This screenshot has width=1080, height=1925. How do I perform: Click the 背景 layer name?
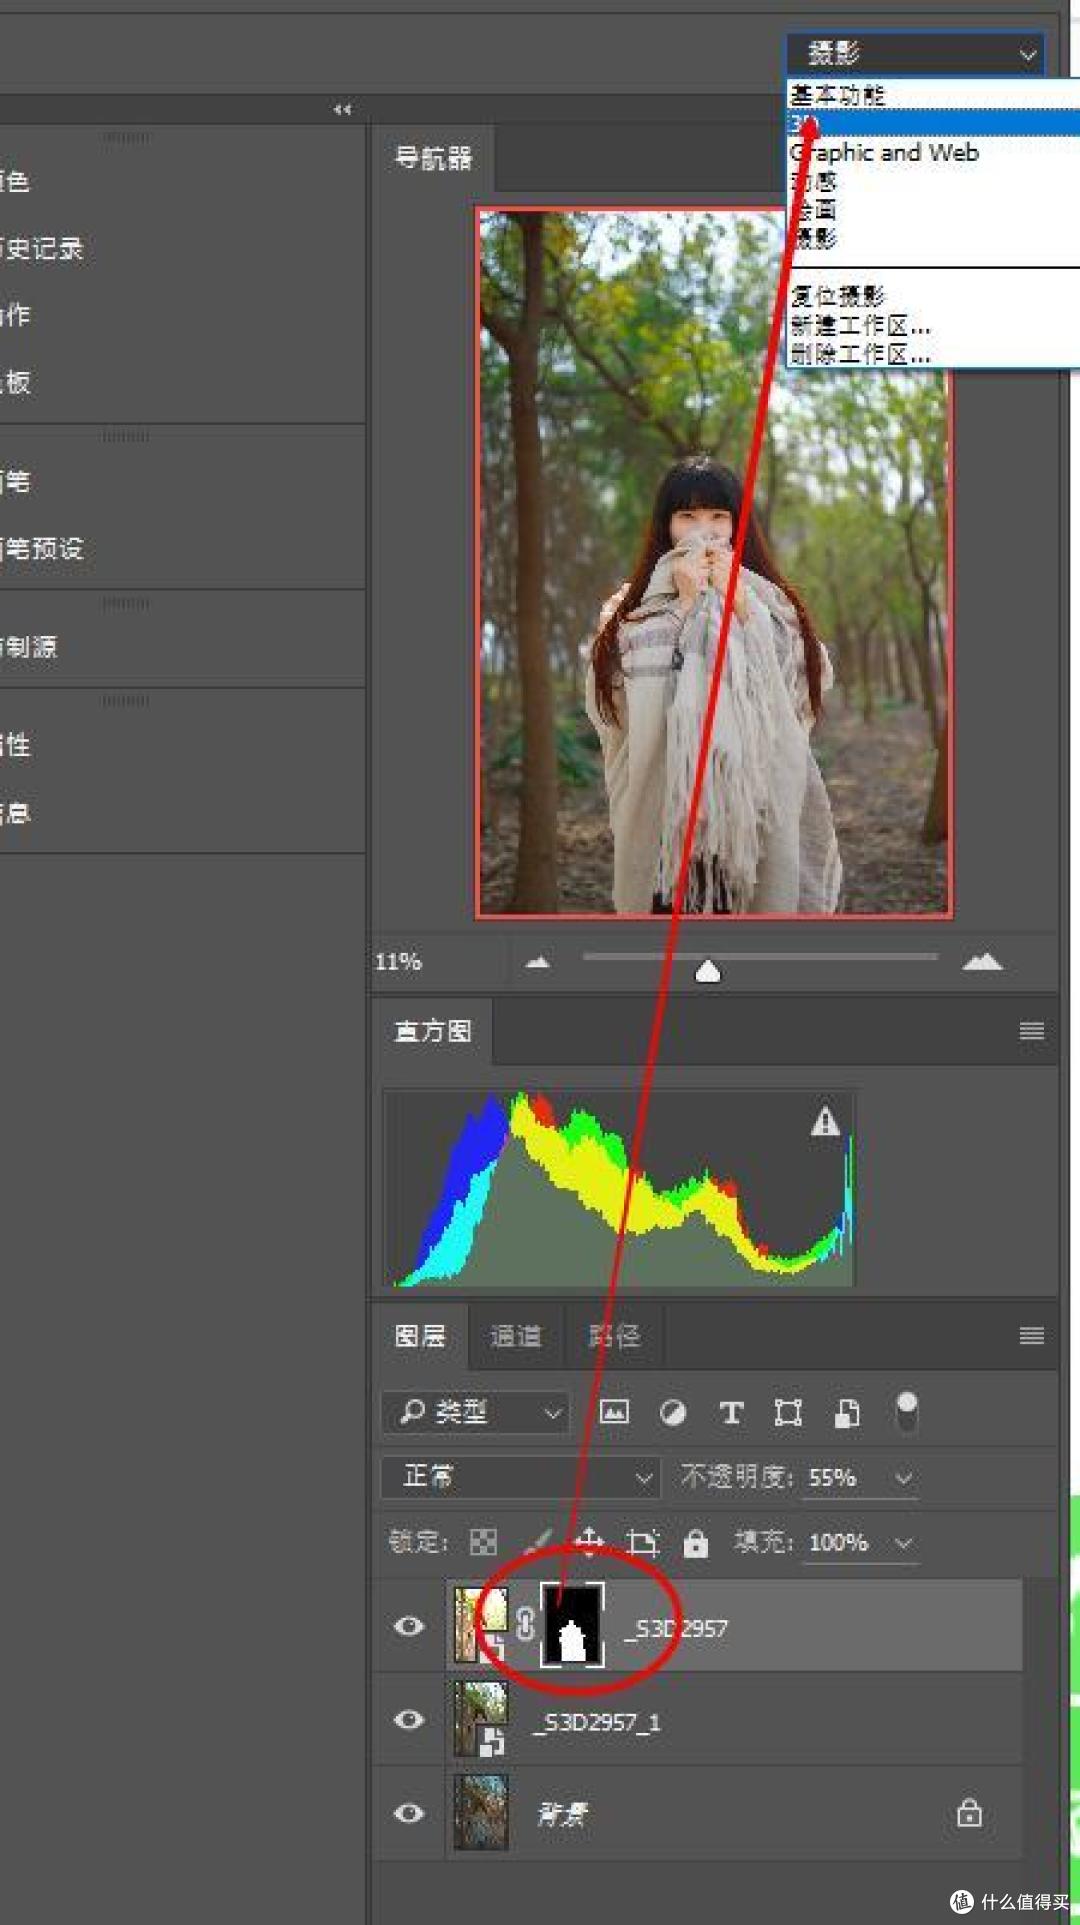click(x=563, y=1814)
